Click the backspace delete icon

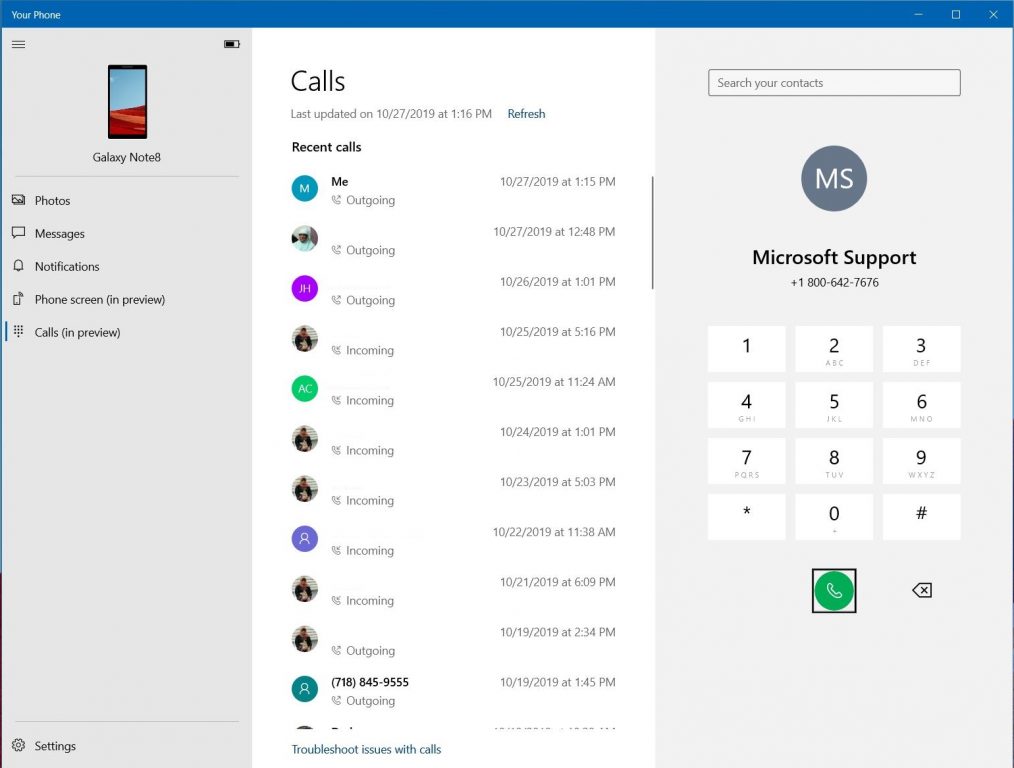[921, 591]
